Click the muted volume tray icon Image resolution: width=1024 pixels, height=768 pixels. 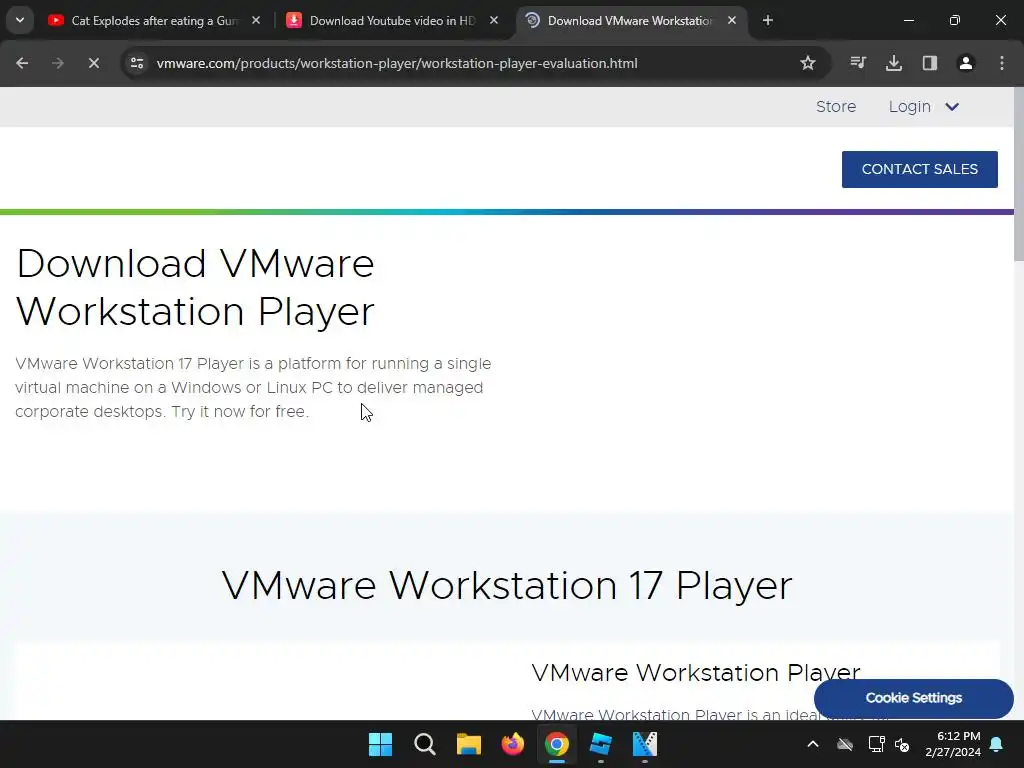pyautogui.click(x=902, y=744)
